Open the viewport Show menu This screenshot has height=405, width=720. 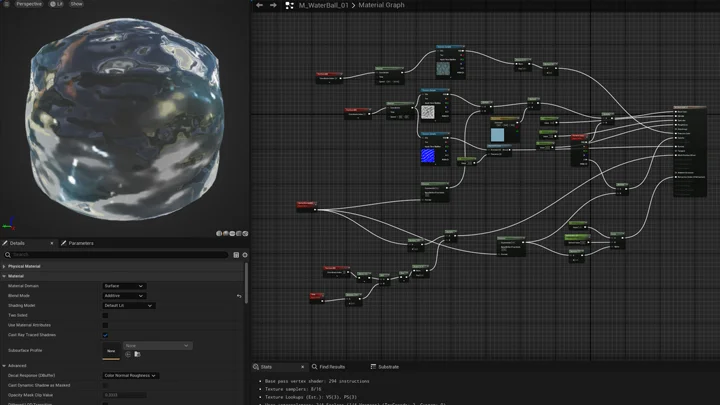coord(76,4)
